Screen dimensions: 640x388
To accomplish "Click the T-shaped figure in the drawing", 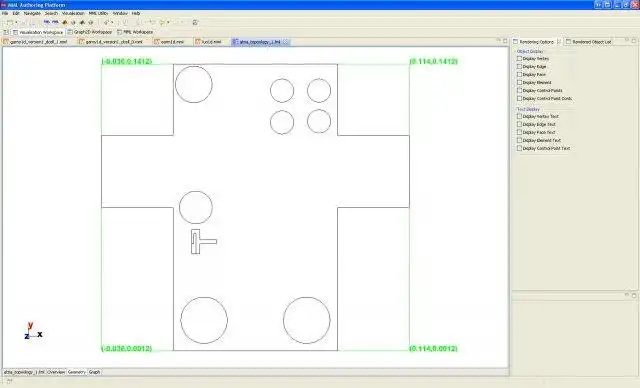I will pyautogui.click(x=204, y=242).
